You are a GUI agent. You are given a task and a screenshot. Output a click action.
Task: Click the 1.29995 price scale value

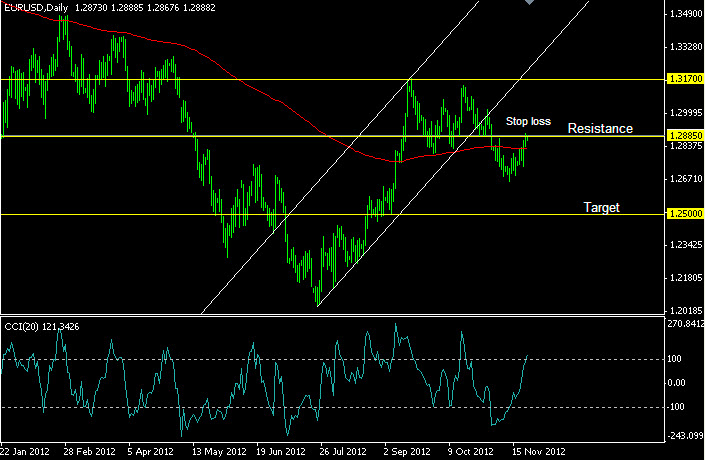(686, 113)
